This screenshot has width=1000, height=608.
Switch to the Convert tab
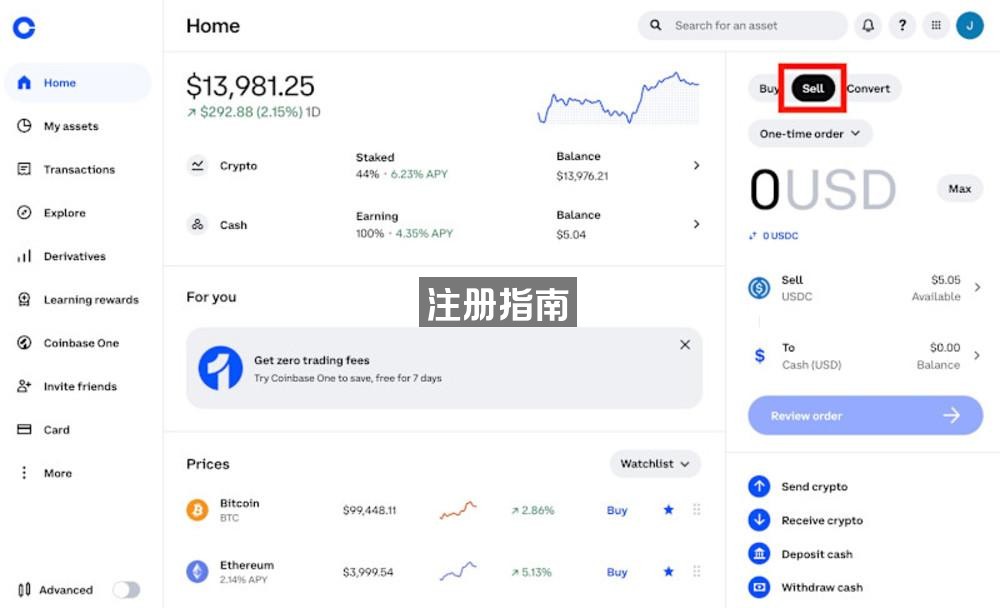(x=869, y=89)
